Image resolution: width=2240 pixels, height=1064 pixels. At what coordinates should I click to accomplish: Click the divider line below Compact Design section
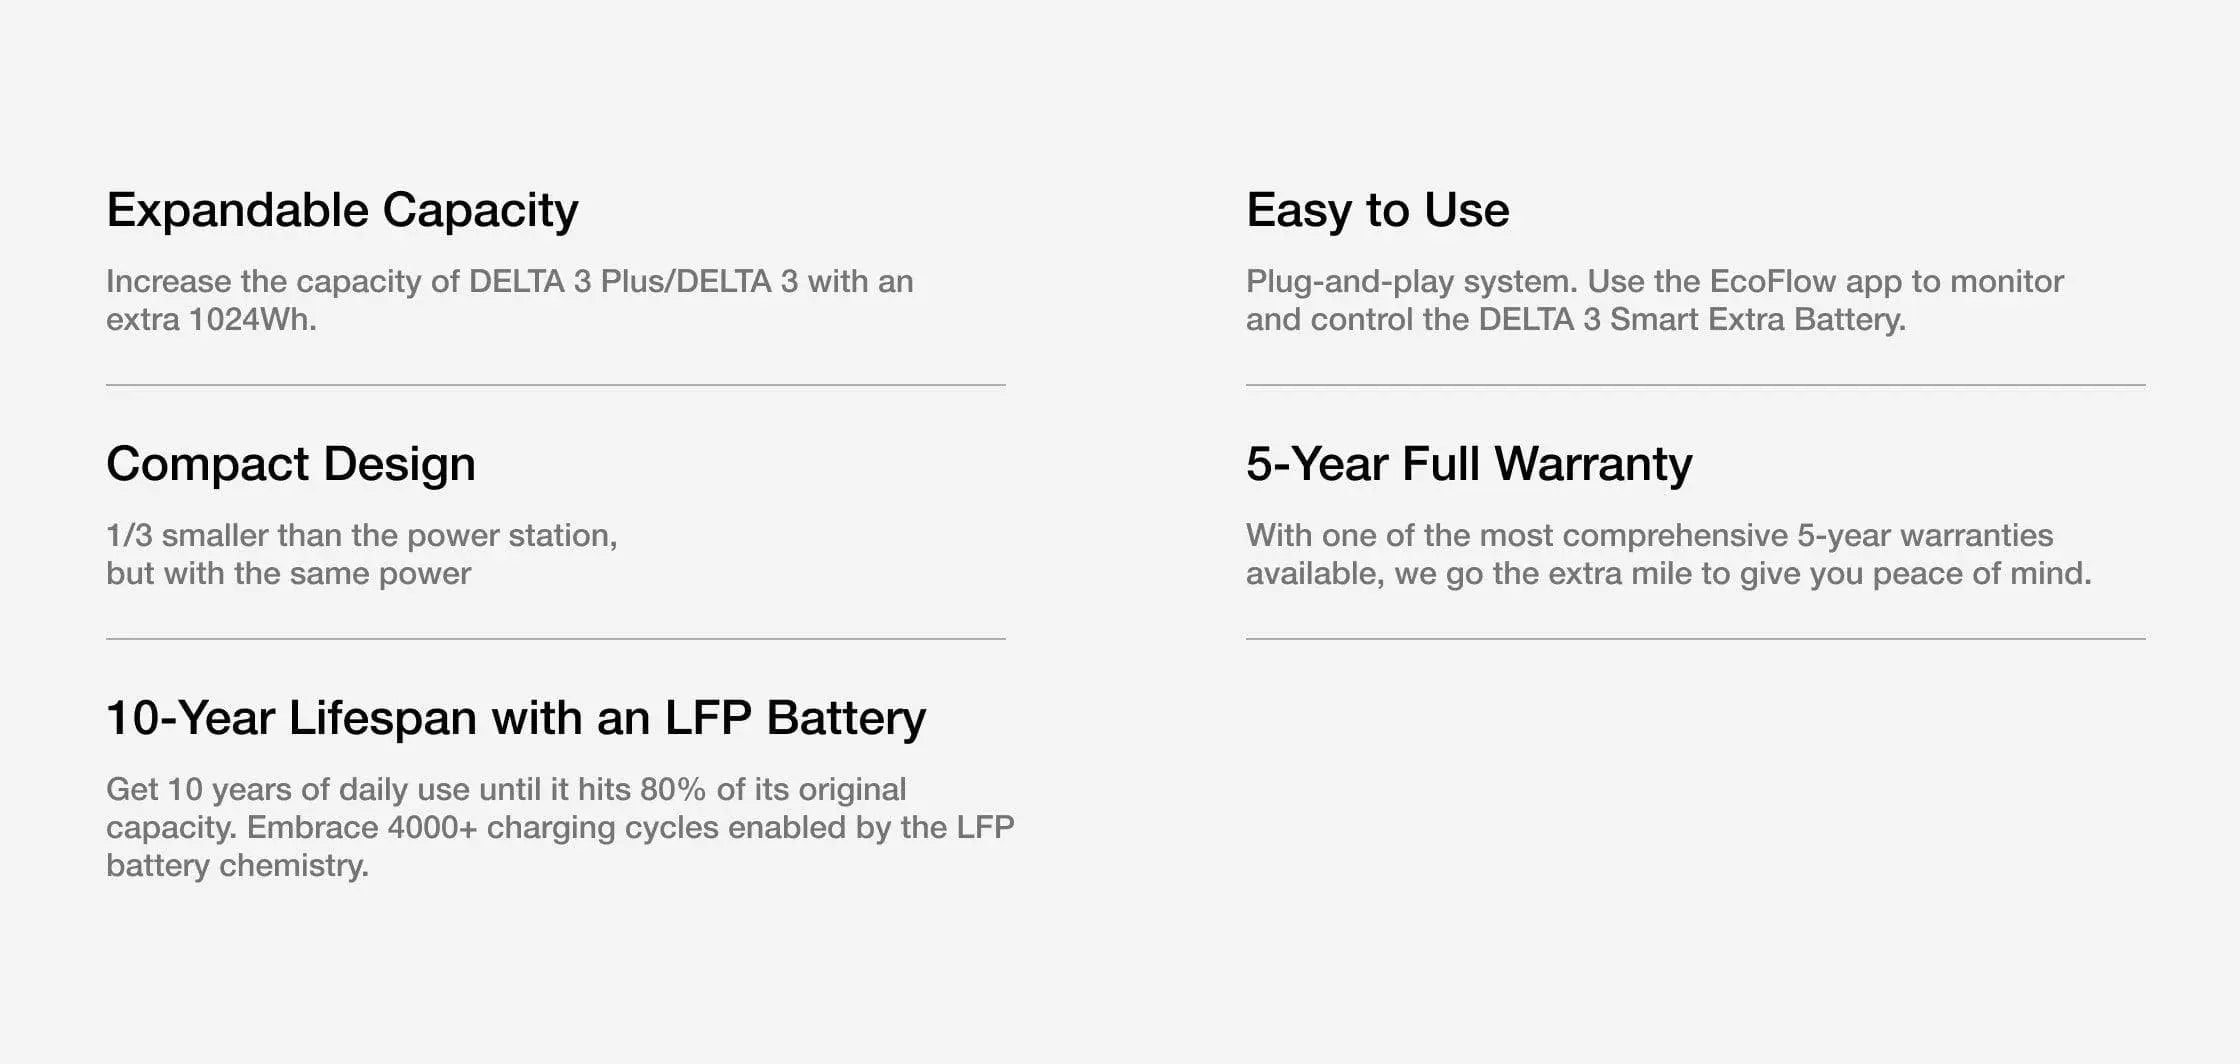pos(555,639)
